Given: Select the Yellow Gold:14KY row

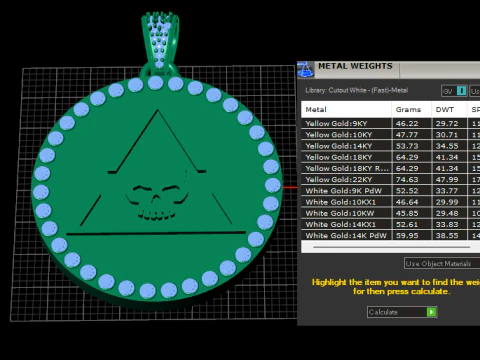Looking at the screenshot, I should click(391, 146).
